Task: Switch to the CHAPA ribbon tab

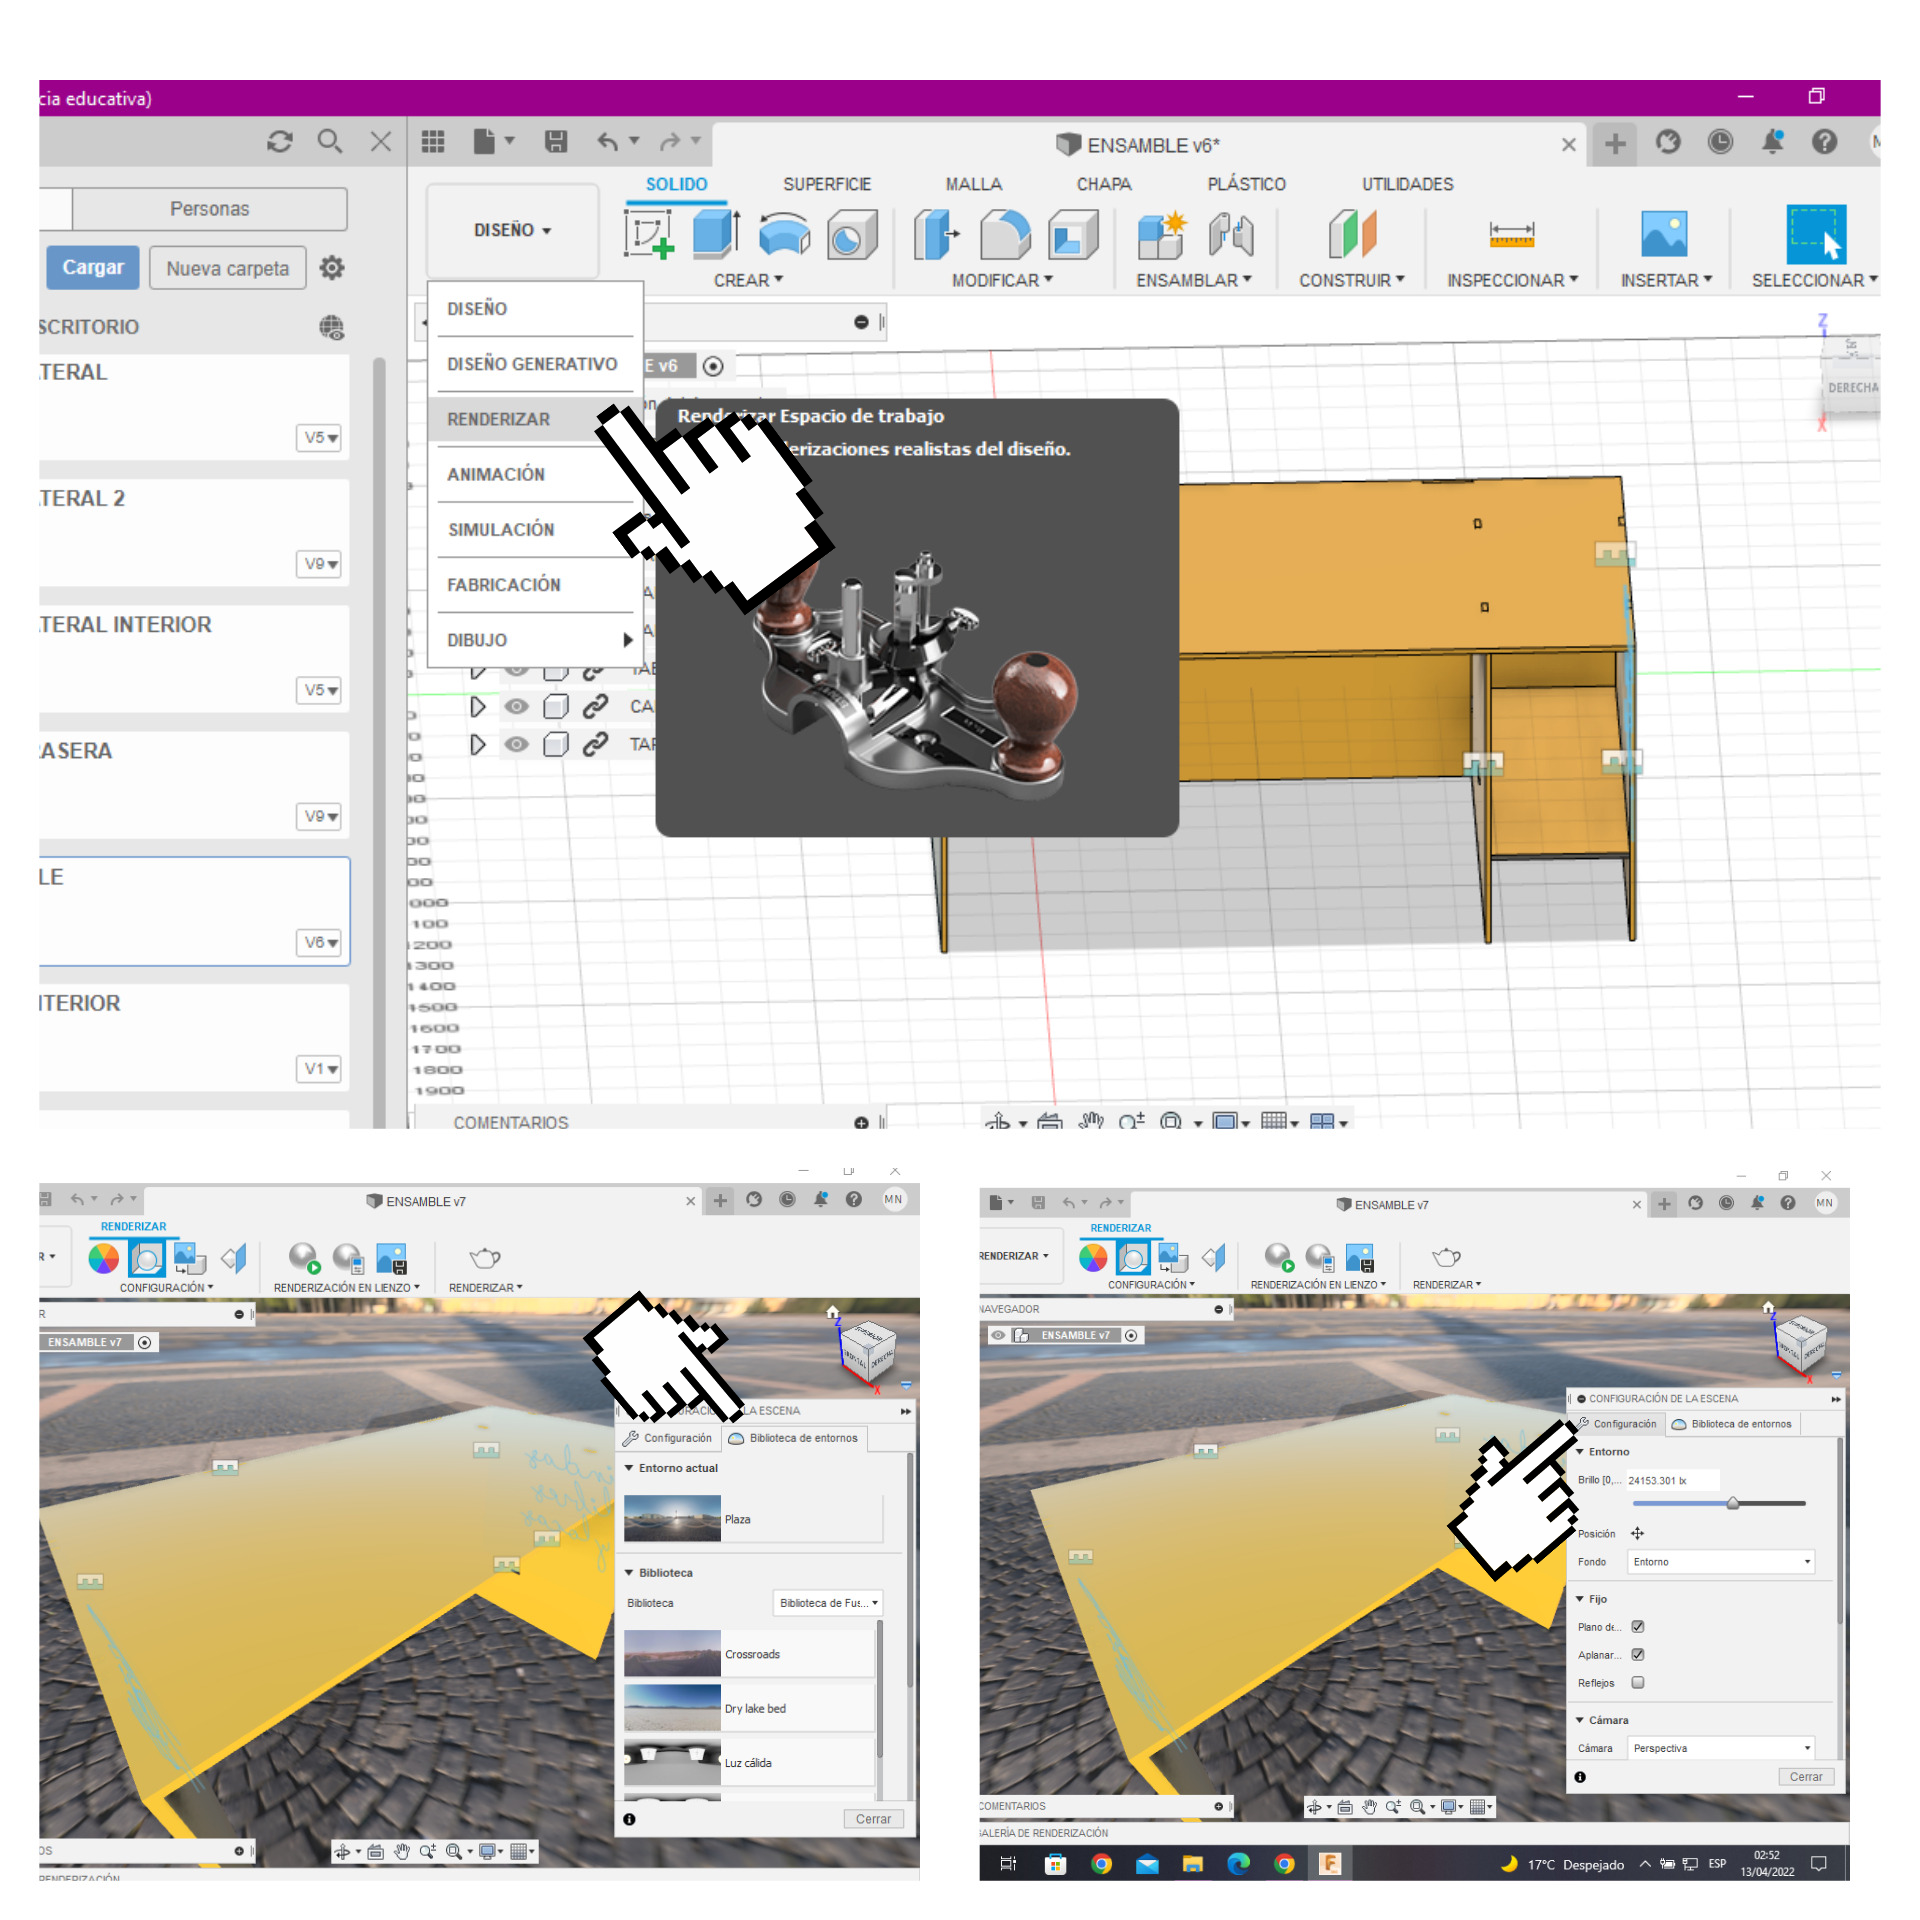Action: tap(1104, 184)
